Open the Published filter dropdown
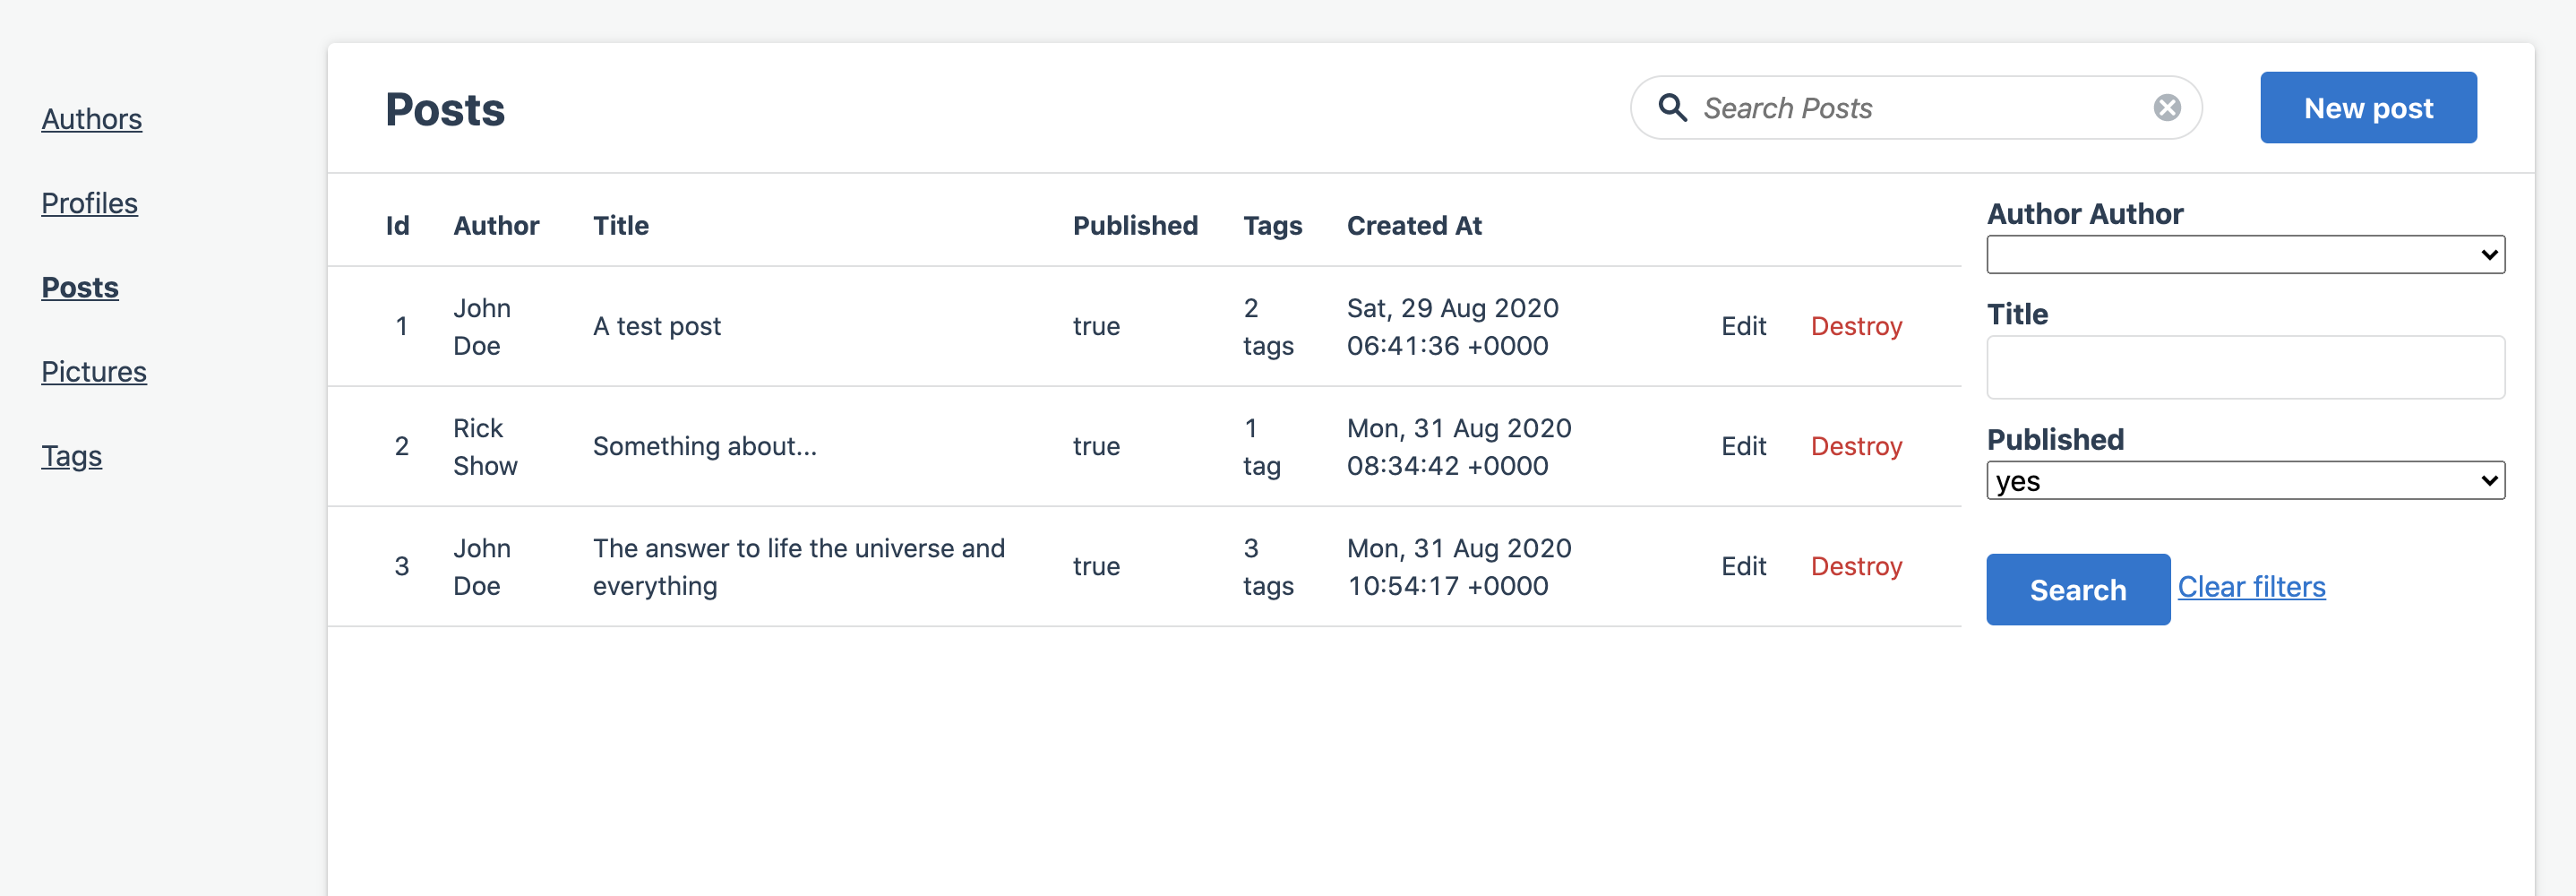Screen dimensions: 2576x896 click(2244, 480)
